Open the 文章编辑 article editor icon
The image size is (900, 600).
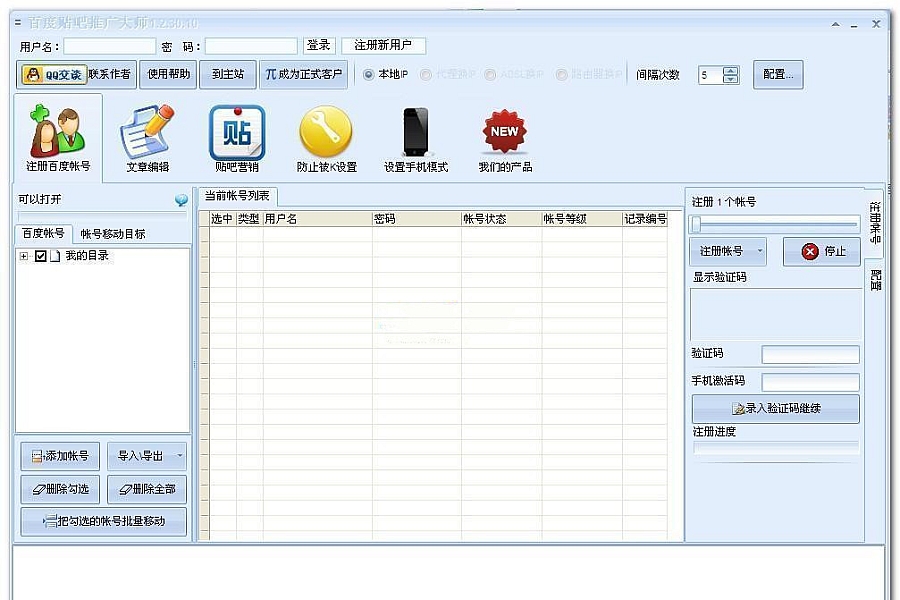pos(148,138)
